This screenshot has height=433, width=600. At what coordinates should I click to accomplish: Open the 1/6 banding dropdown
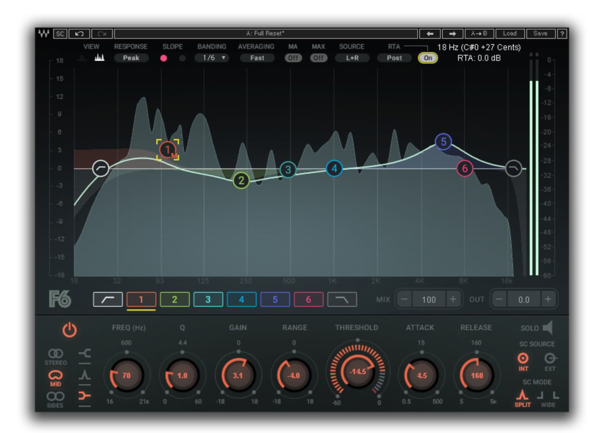pos(212,58)
